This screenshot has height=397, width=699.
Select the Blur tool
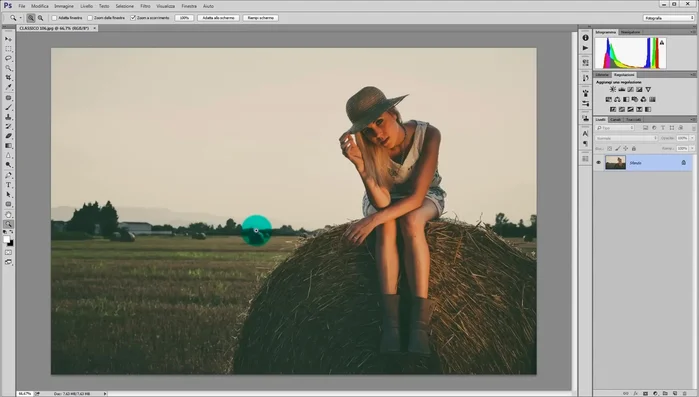8,156
